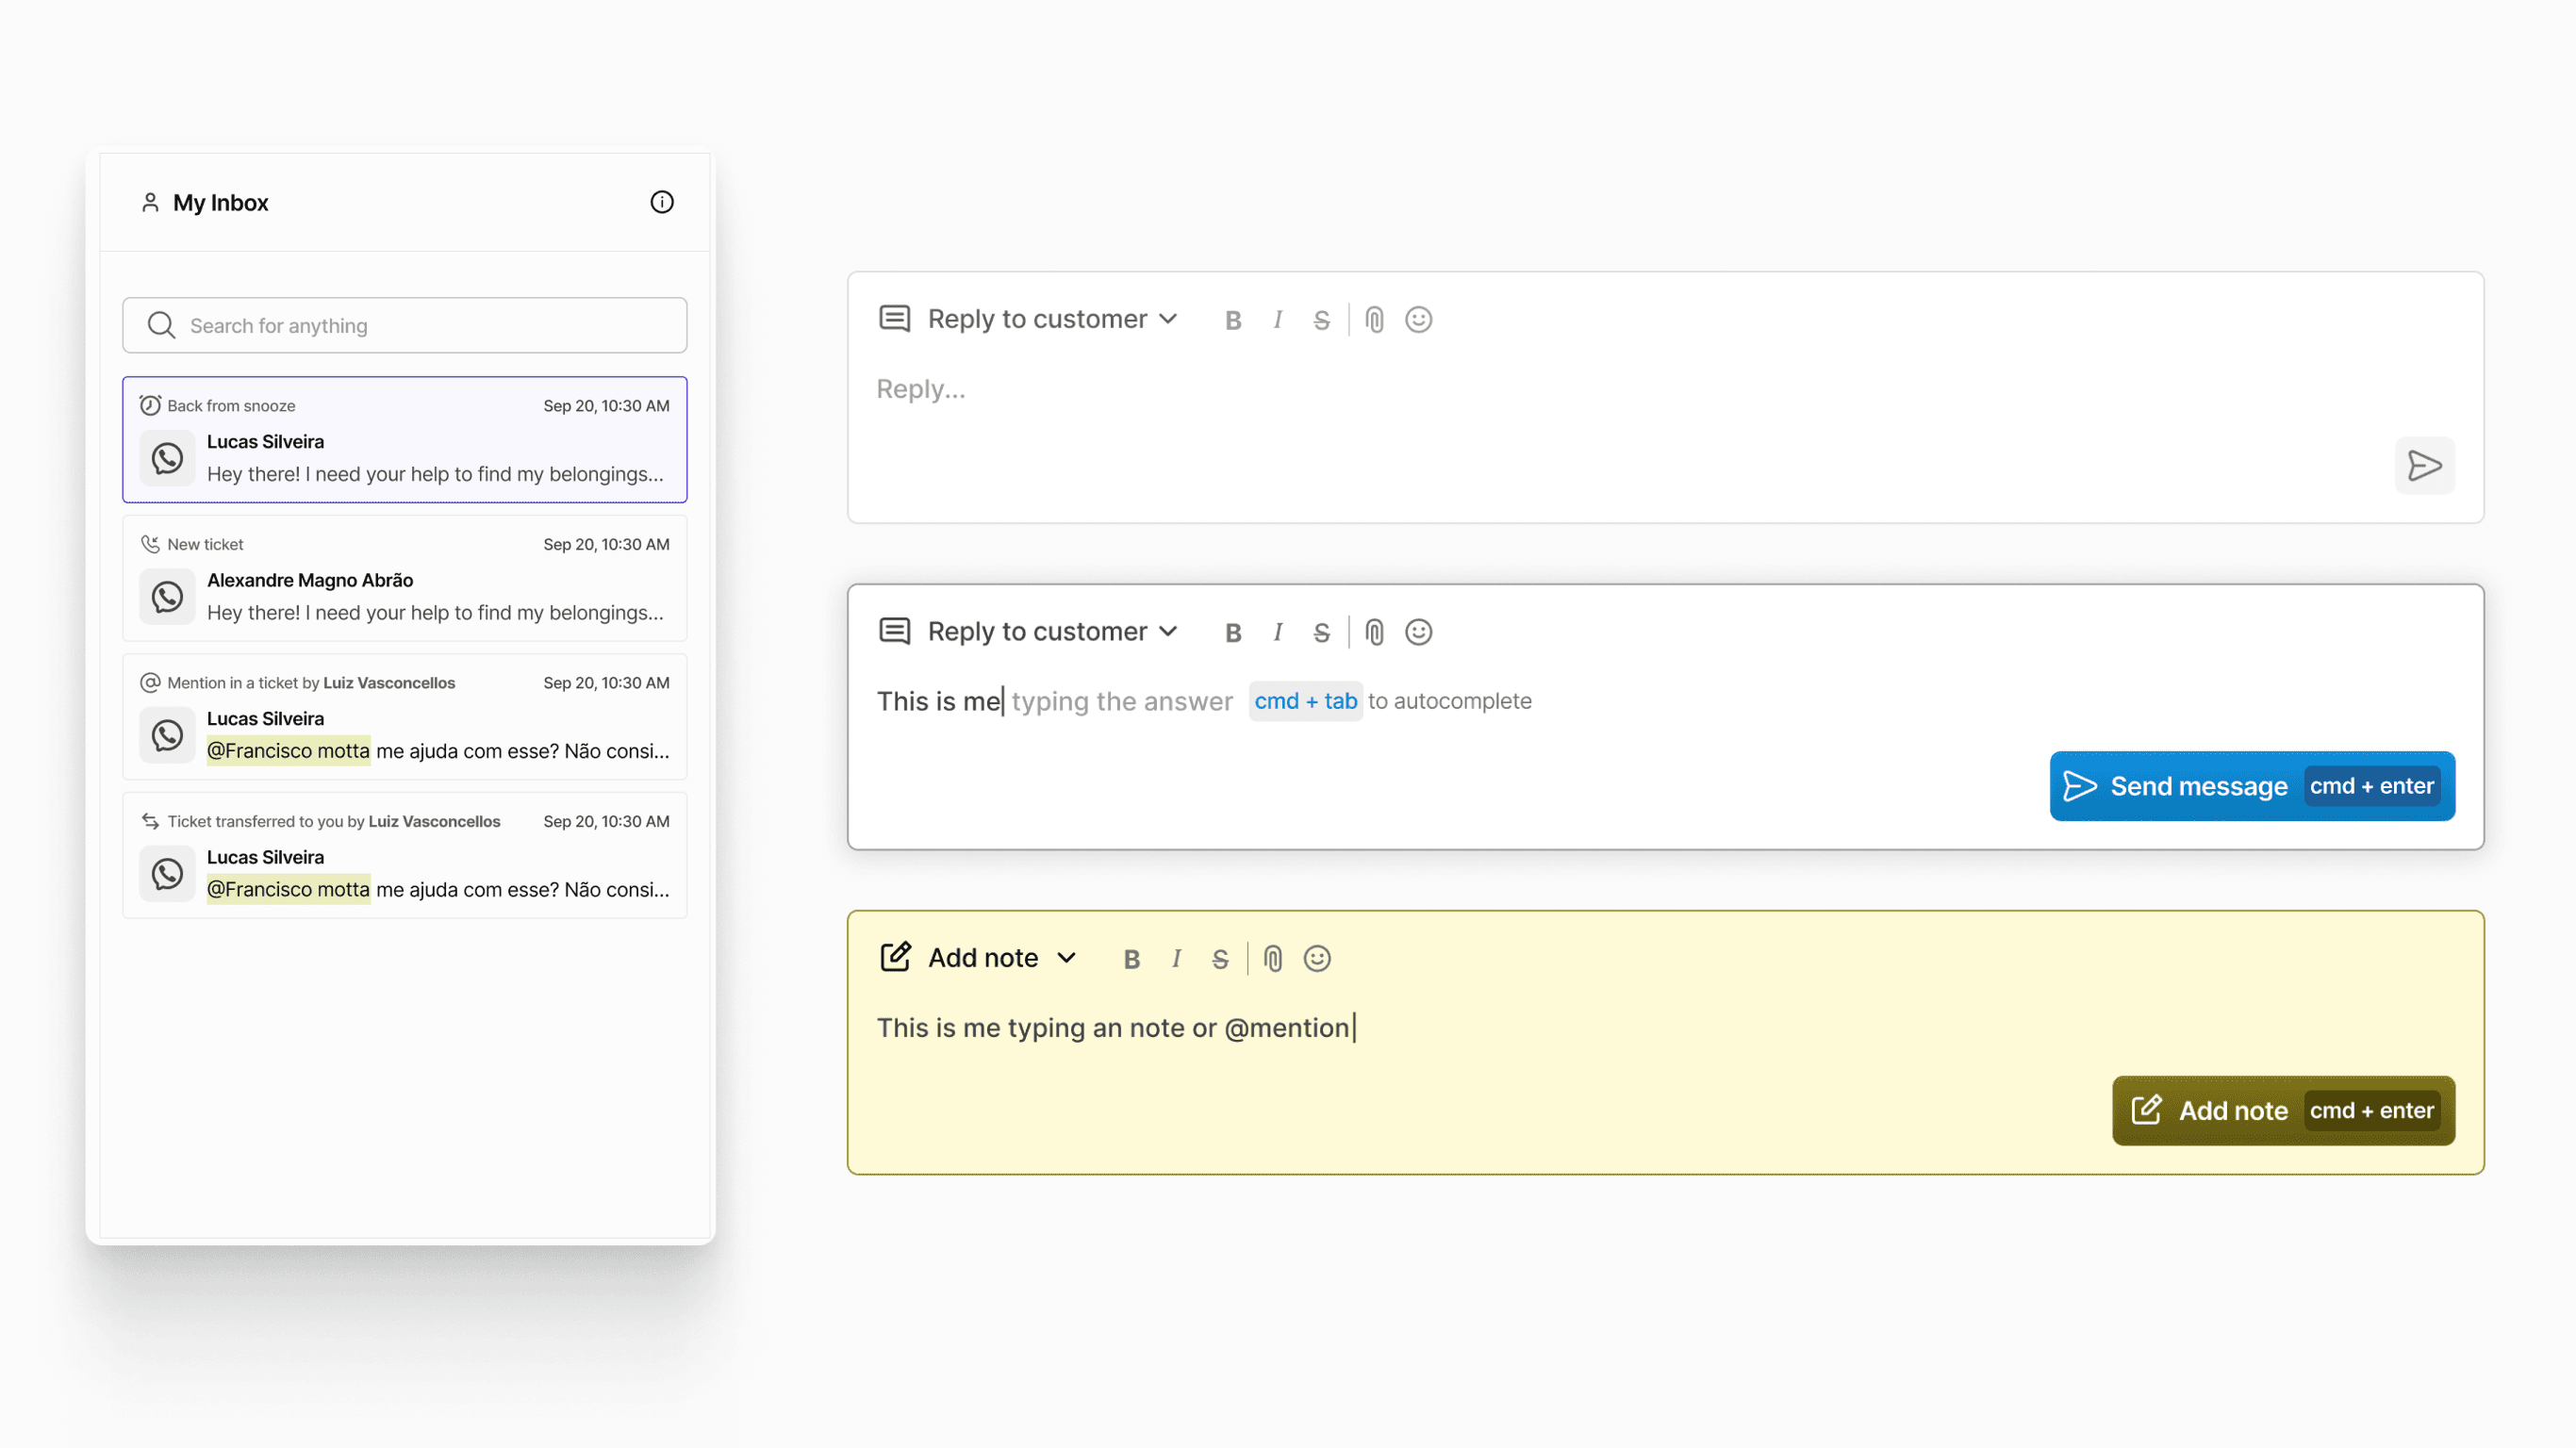Click Italic in the middle reply editor

pos(1277,632)
